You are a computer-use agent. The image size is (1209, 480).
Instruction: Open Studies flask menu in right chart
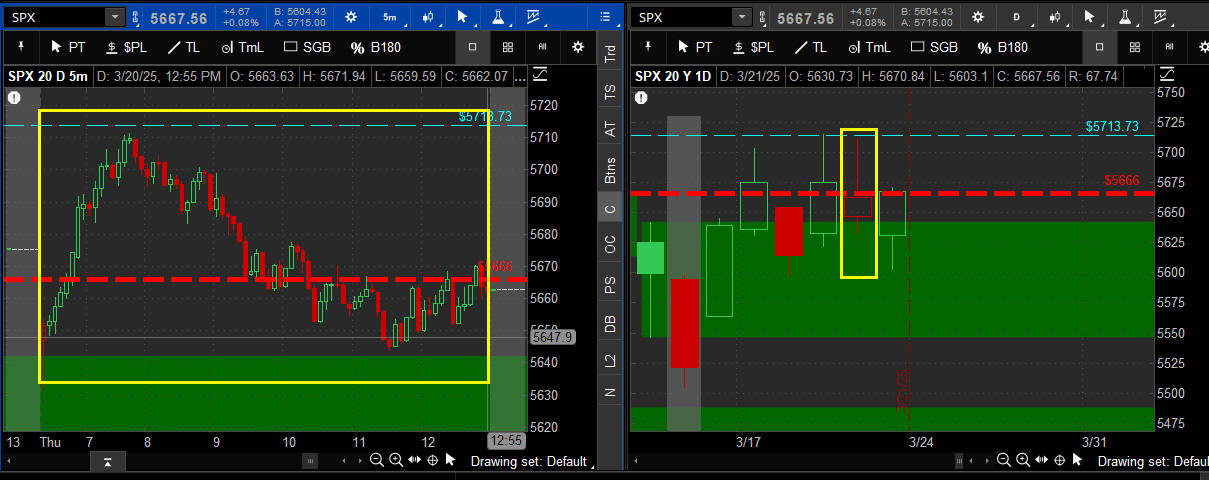(x=1124, y=17)
